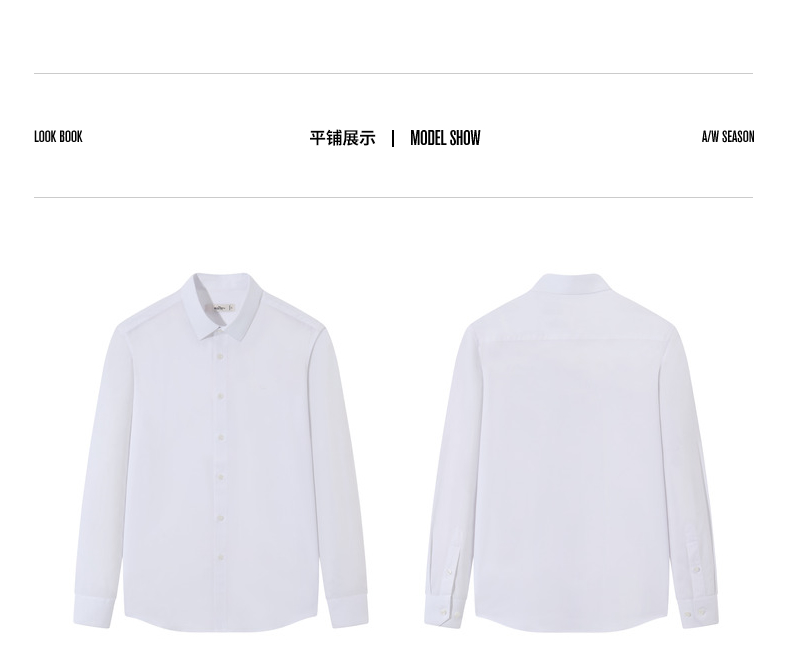Click the right sleeve cuff of front shirt
This screenshot has height=656, width=790.
(x=347, y=610)
